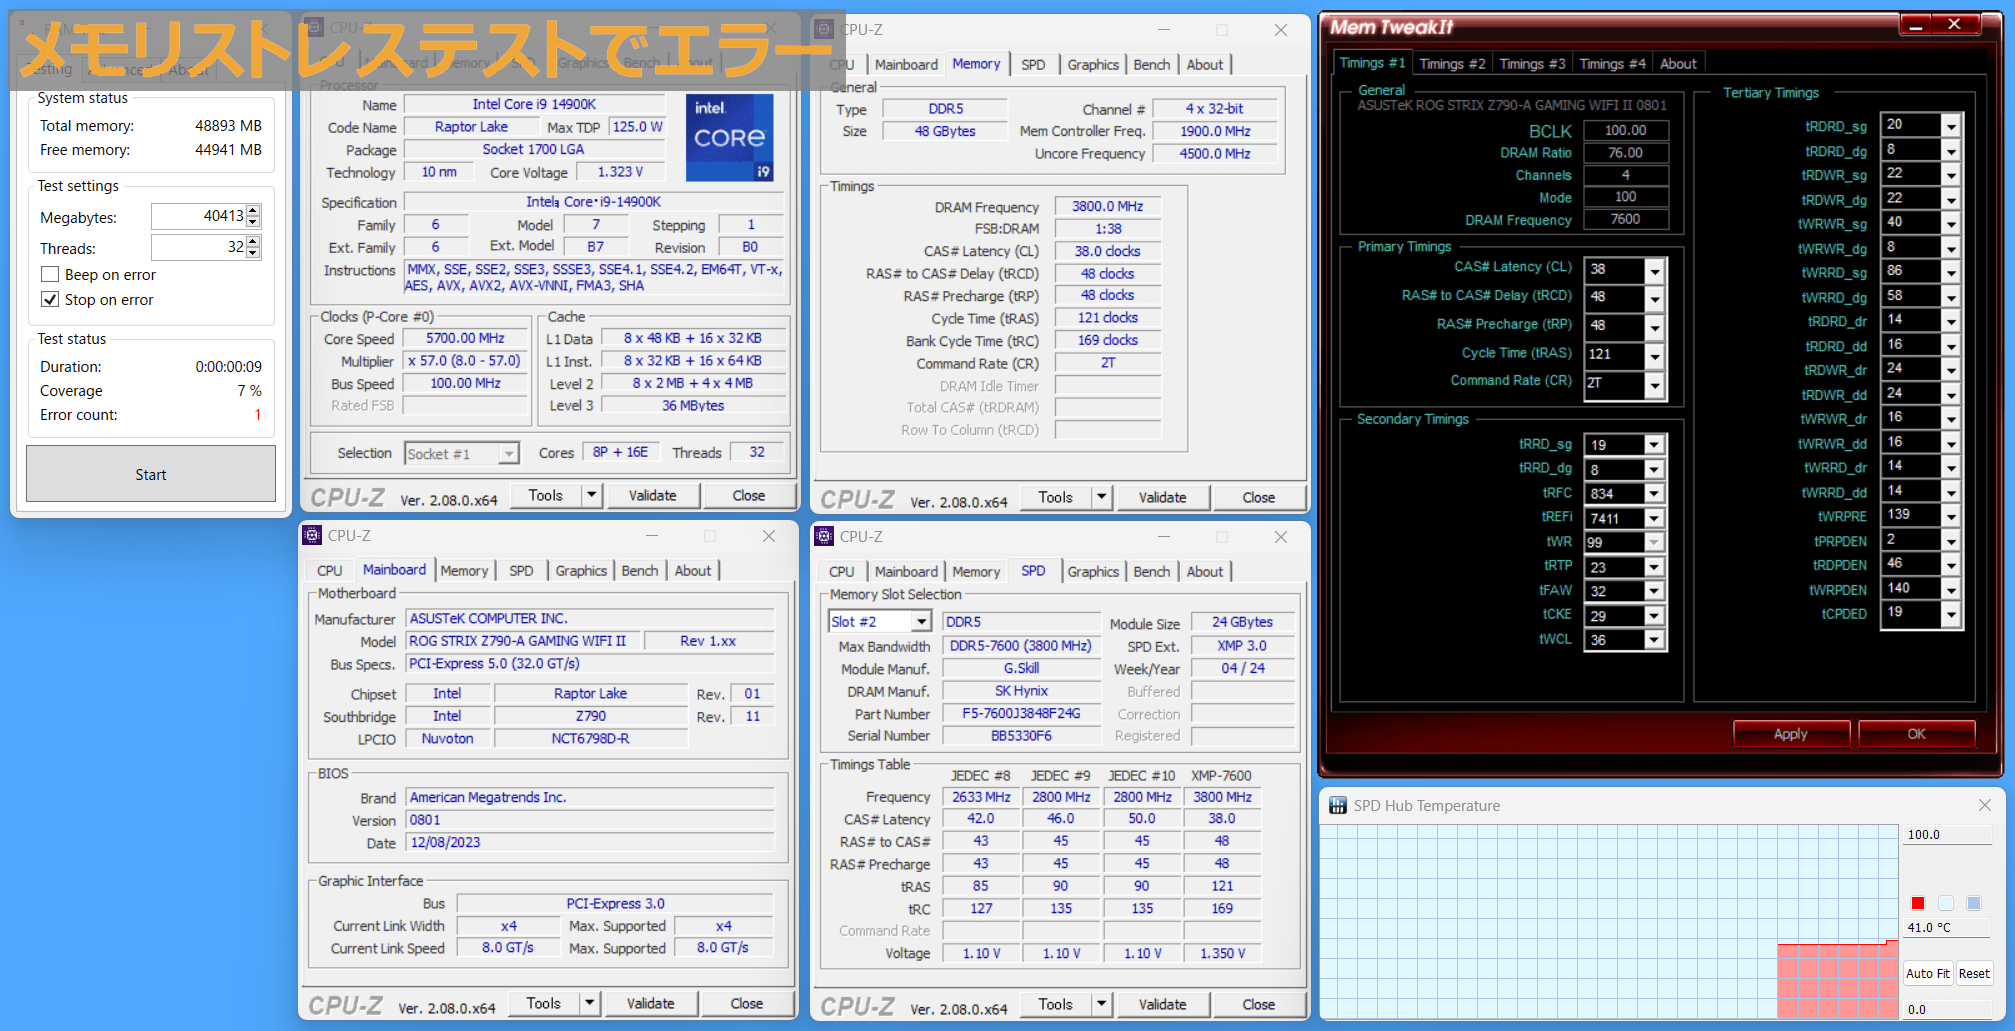
Task: Expand the CAS# Latency (CL) dropdown
Action: 1655,270
